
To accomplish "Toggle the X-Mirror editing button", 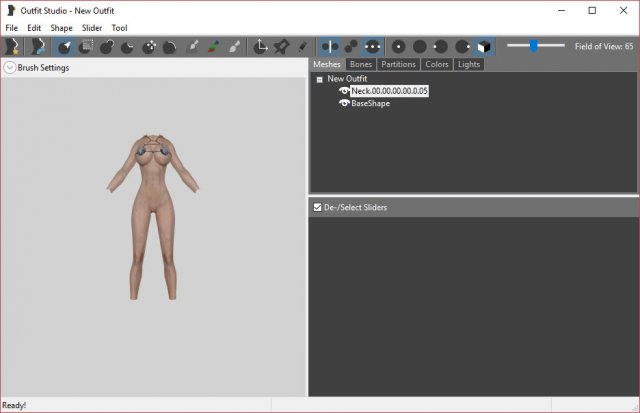I will tap(330, 46).
